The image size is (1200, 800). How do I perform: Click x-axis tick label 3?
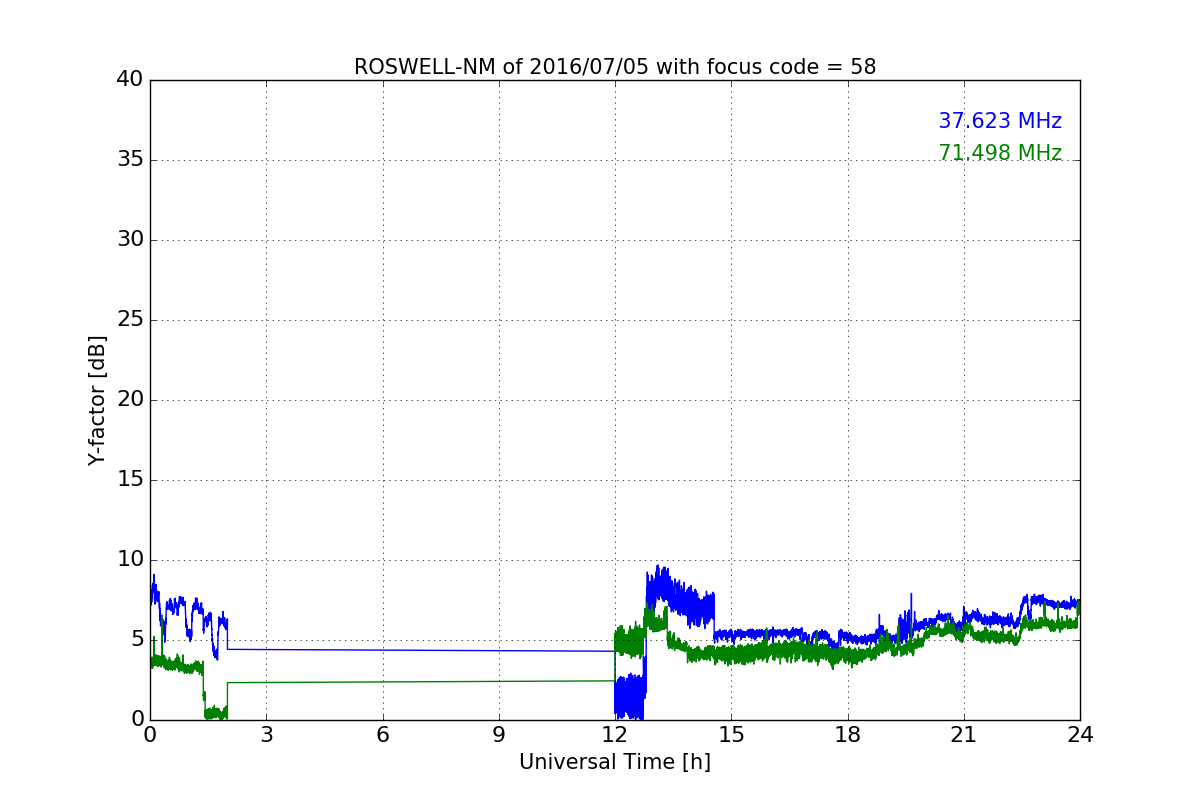[267, 734]
